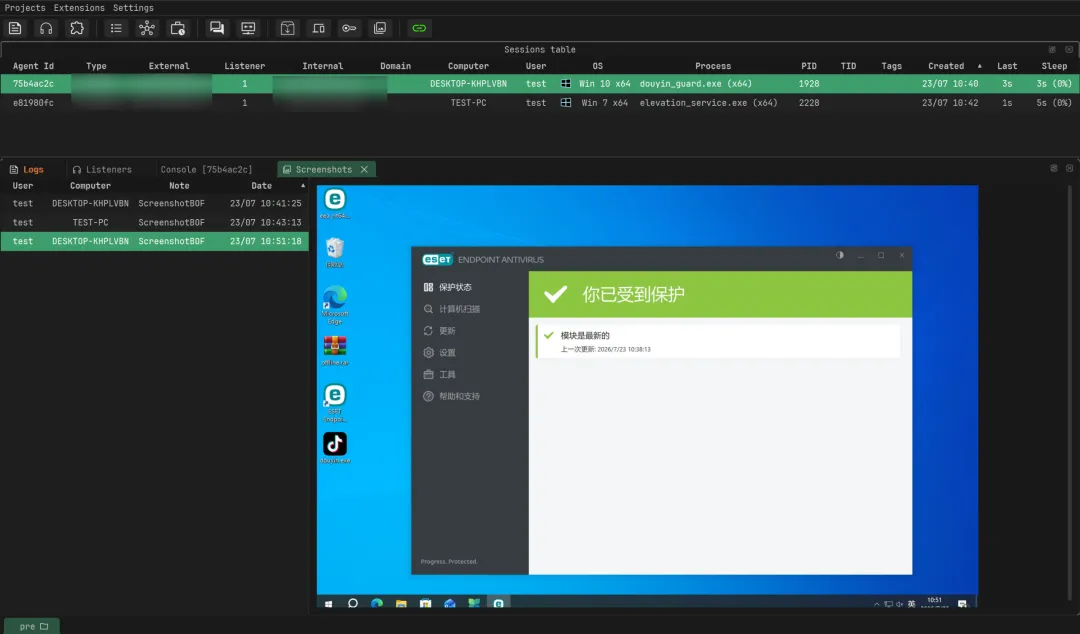Click Win 7 x64 OS cell

pos(605,103)
